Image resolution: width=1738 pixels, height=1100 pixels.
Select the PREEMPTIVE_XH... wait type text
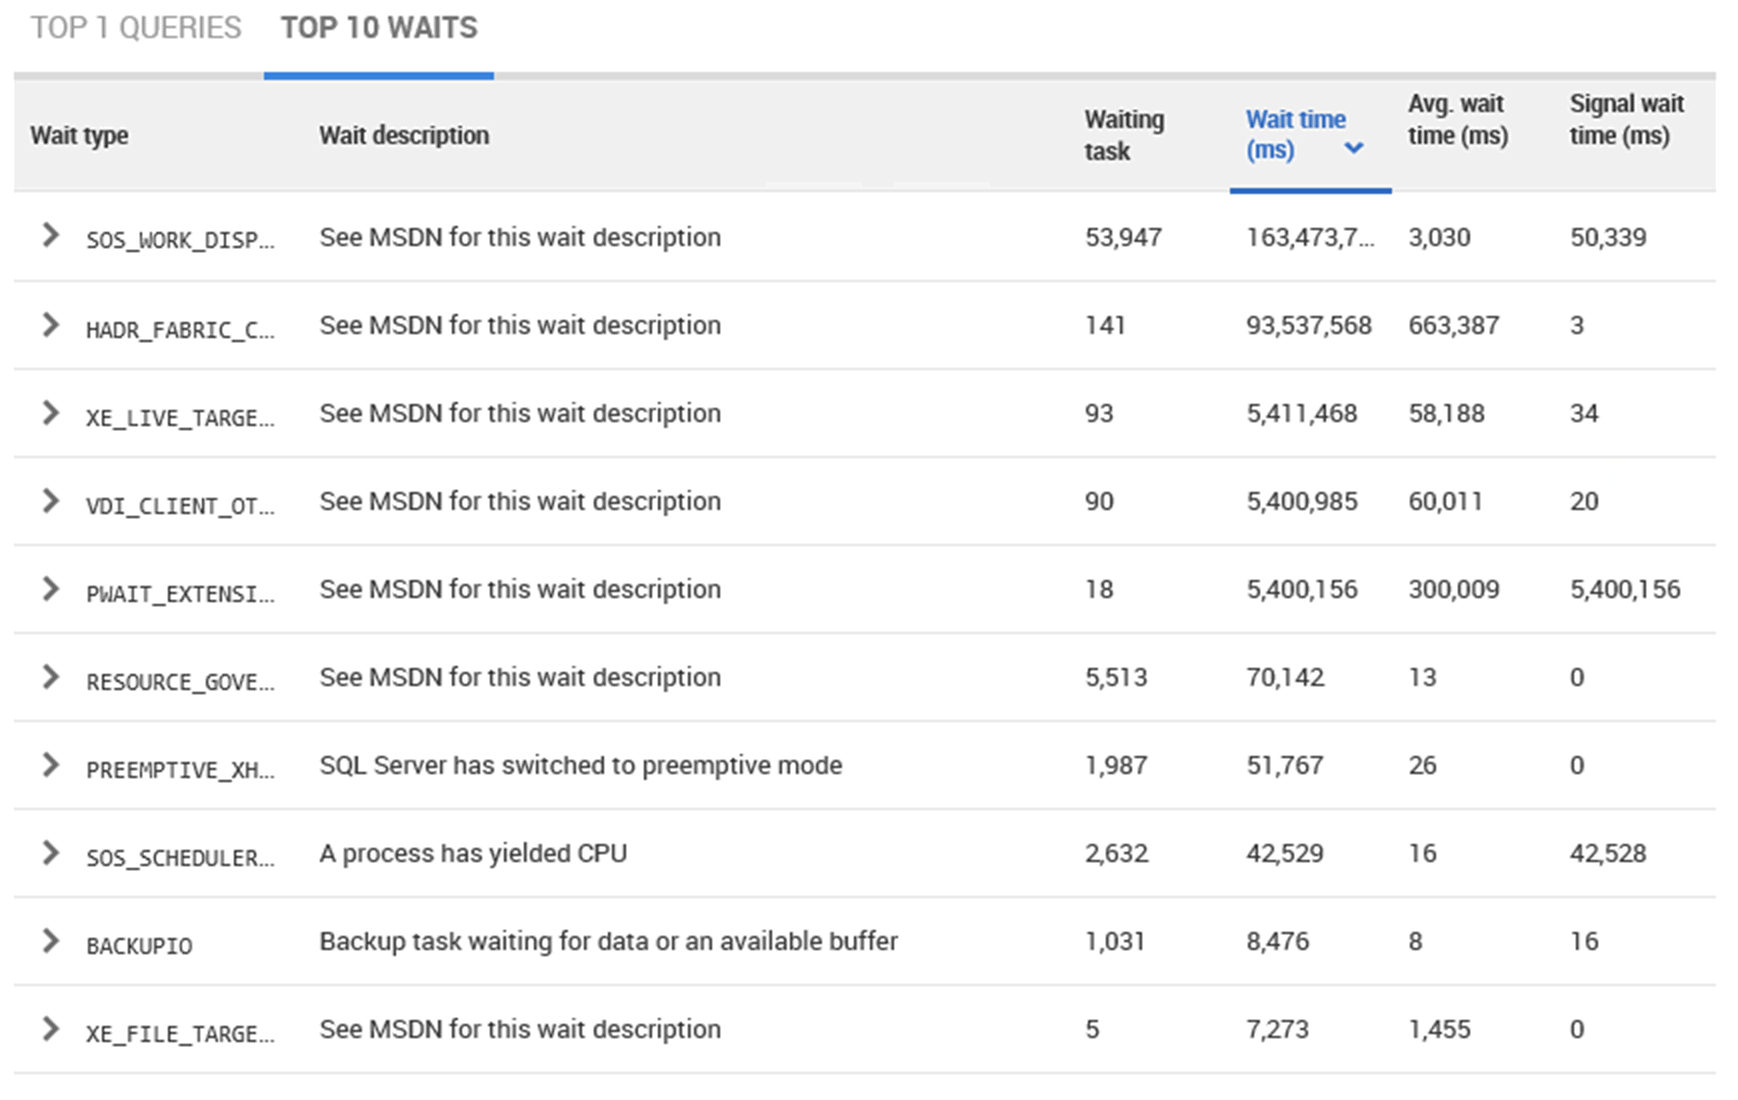point(180,769)
